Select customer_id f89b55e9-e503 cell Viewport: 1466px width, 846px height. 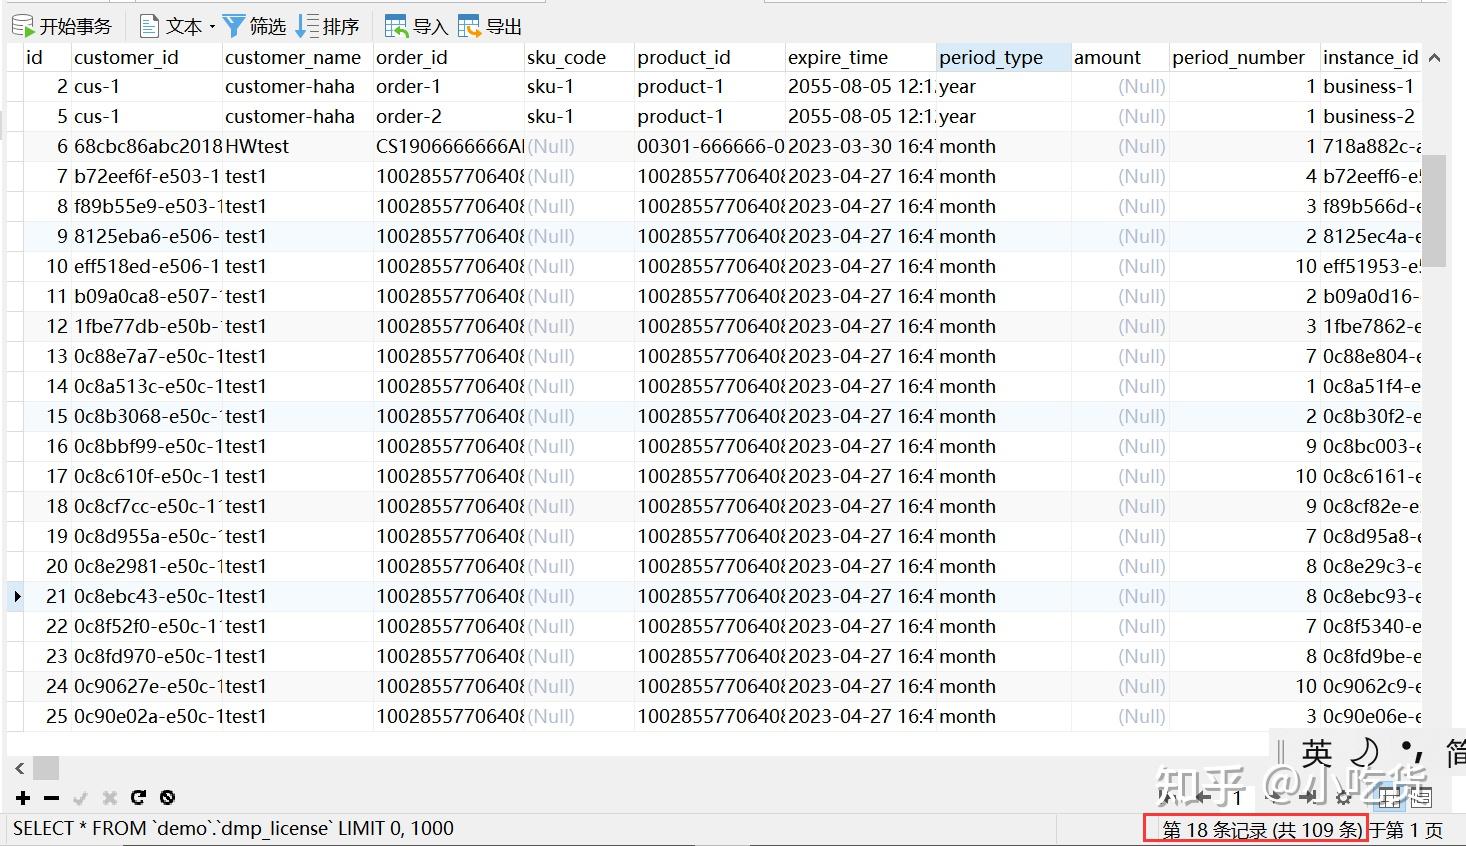pyautogui.click(x=147, y=206)
